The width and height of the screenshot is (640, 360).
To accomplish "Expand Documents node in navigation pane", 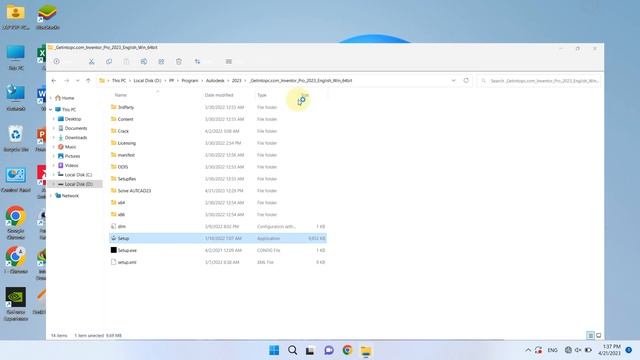I will coord(54,128).
